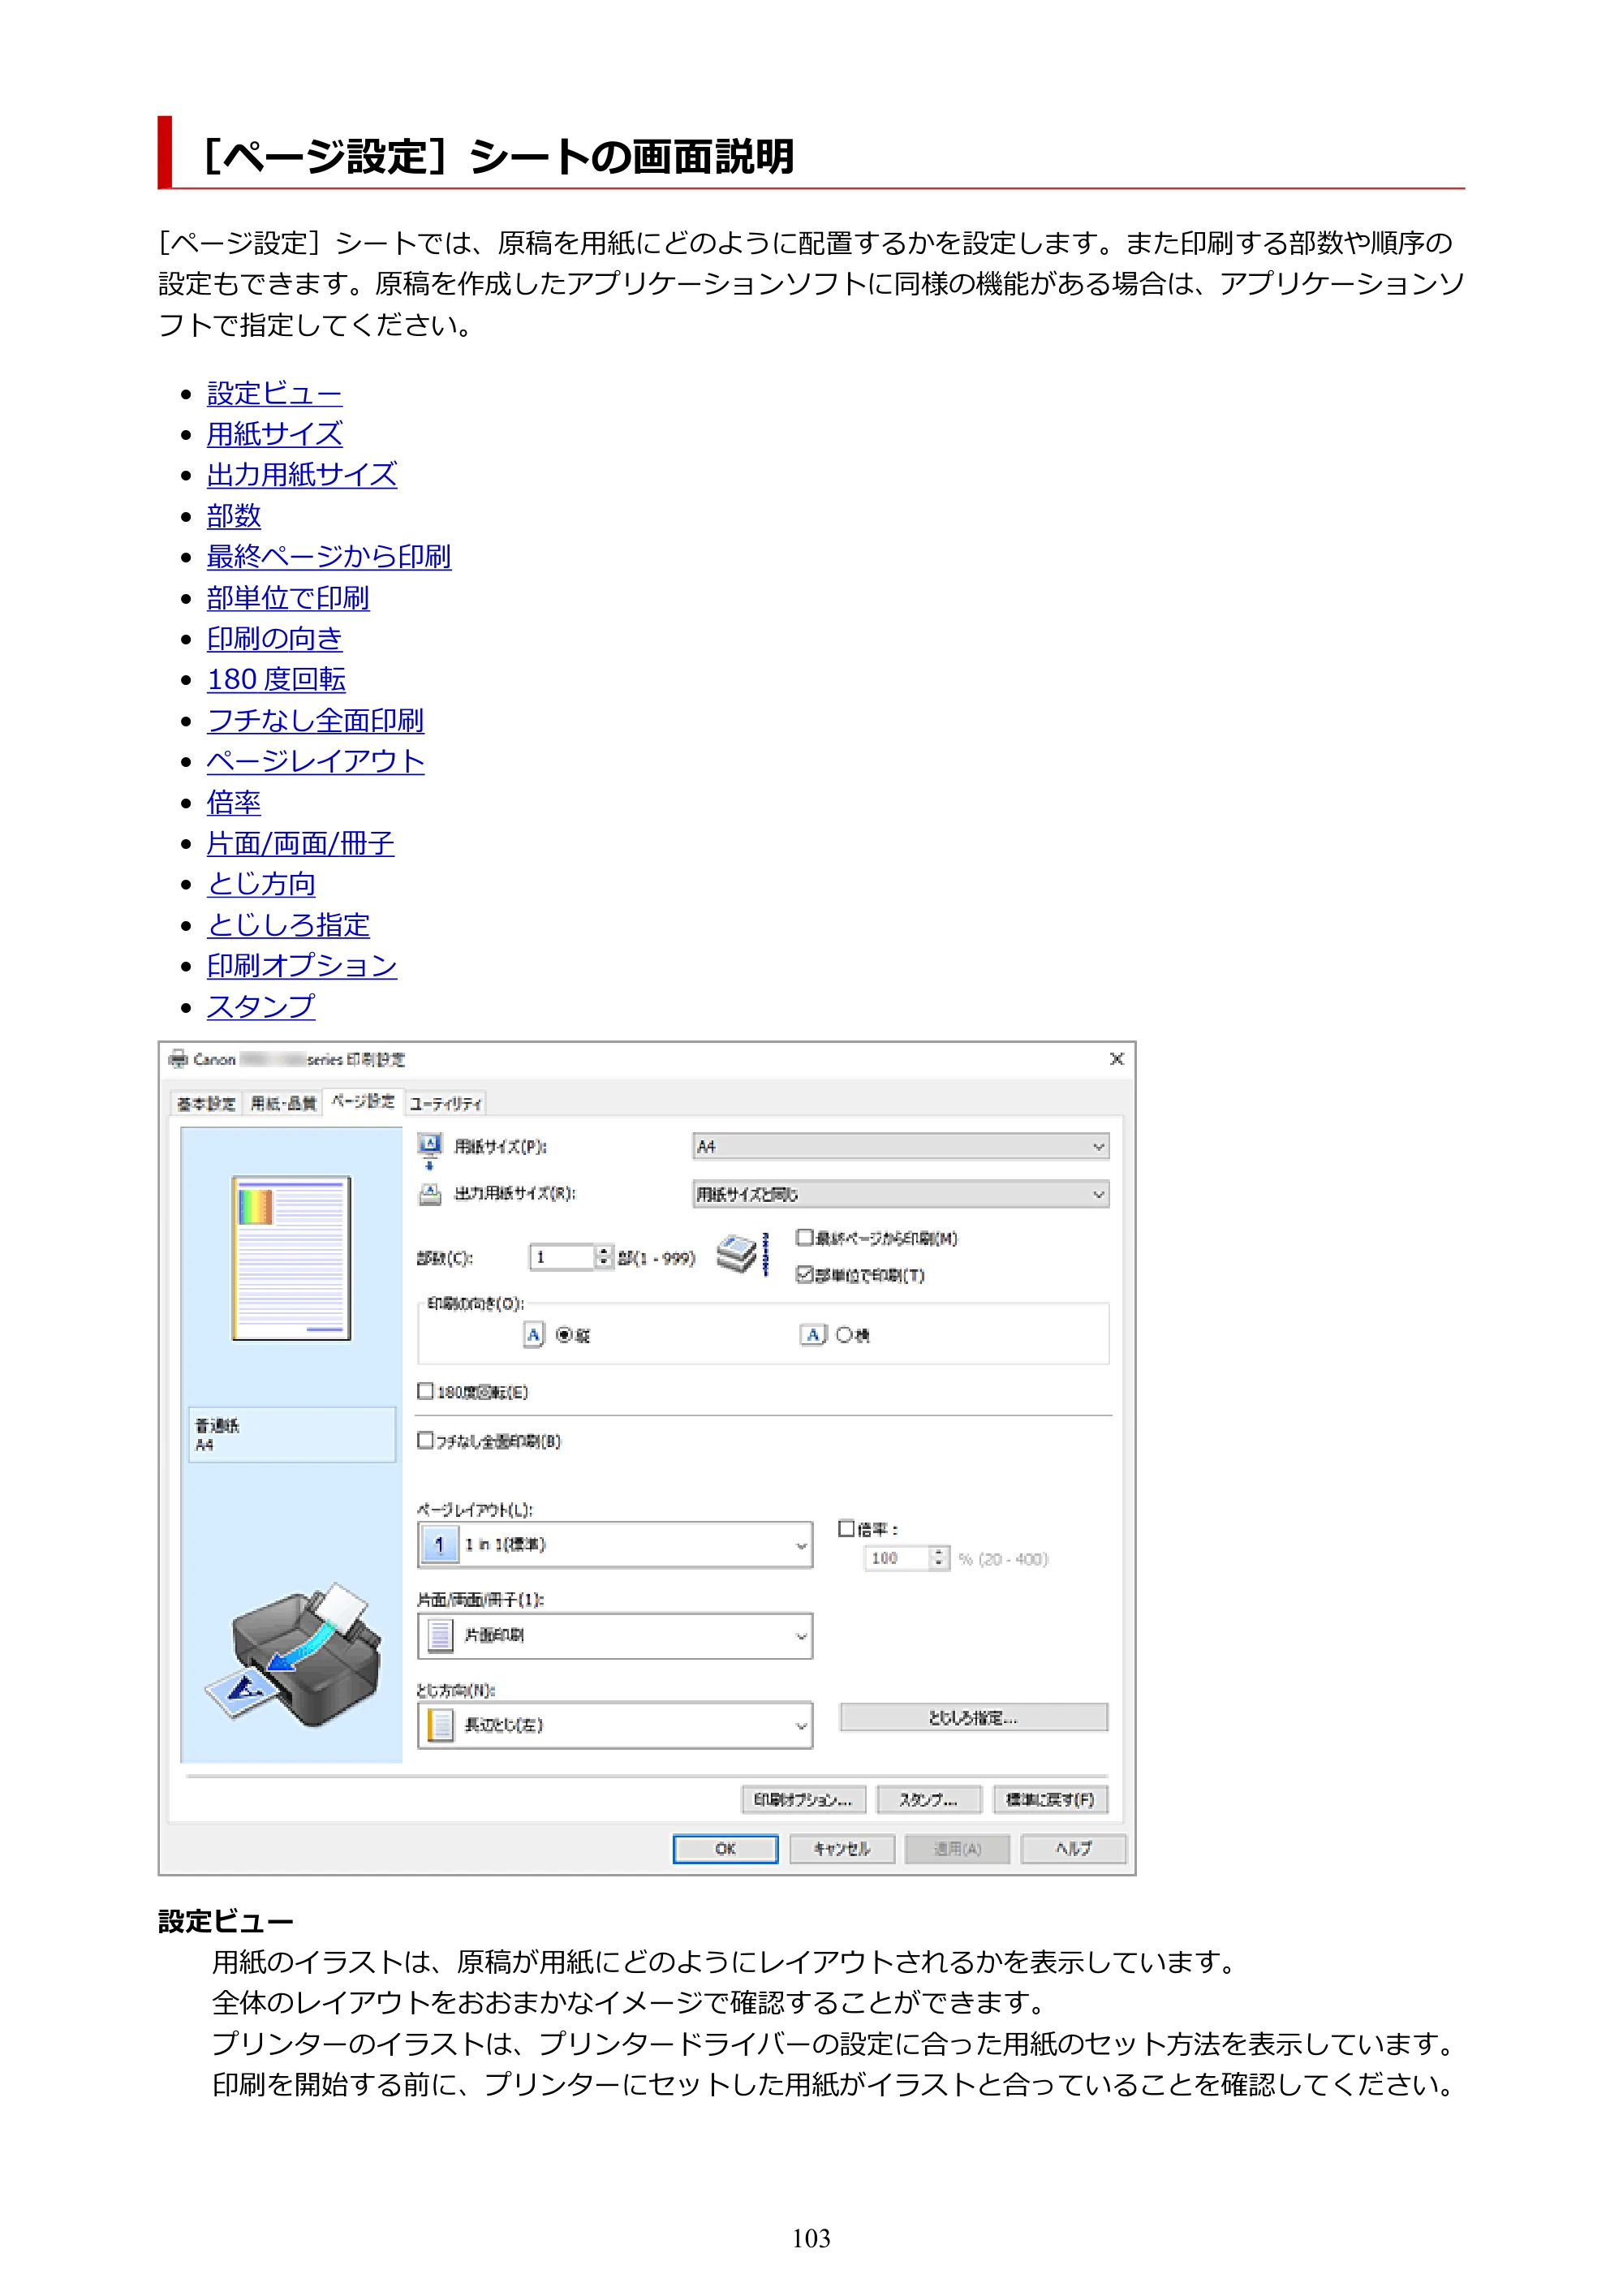1623x2296 pixels.
Task: Enable the 180度回転 checkbox
Action: click(x=426, y=1391)
